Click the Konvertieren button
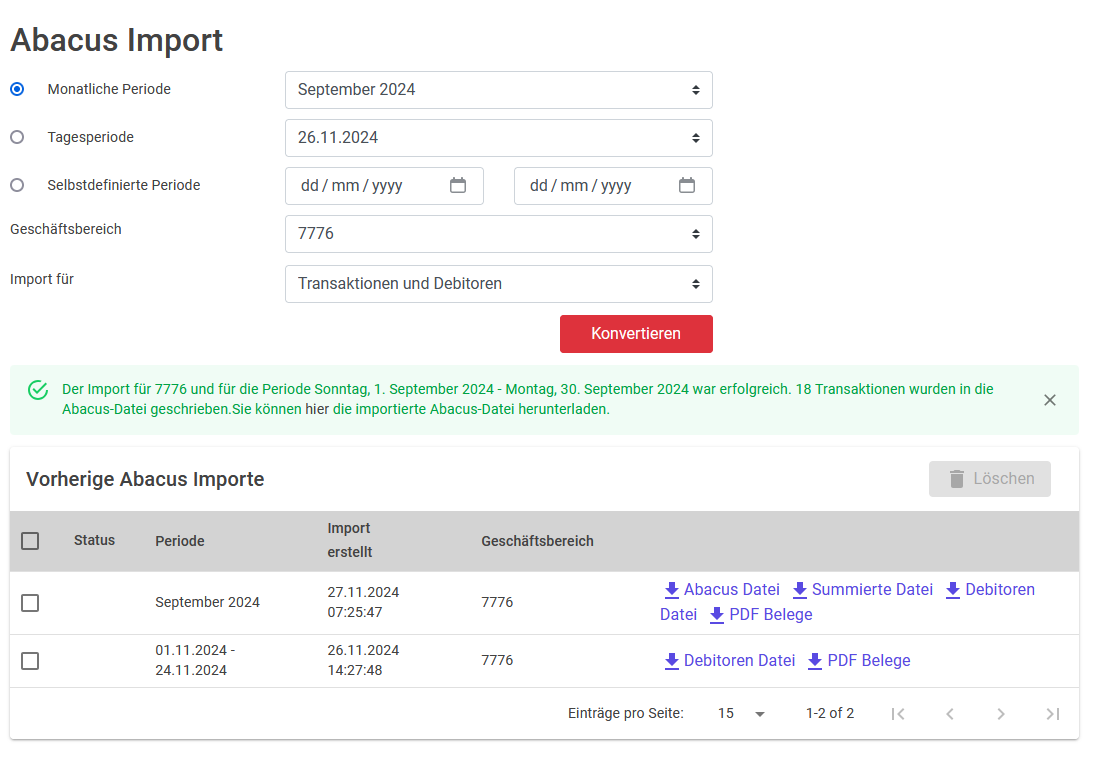1098x758 pixels. pos(636,333)
